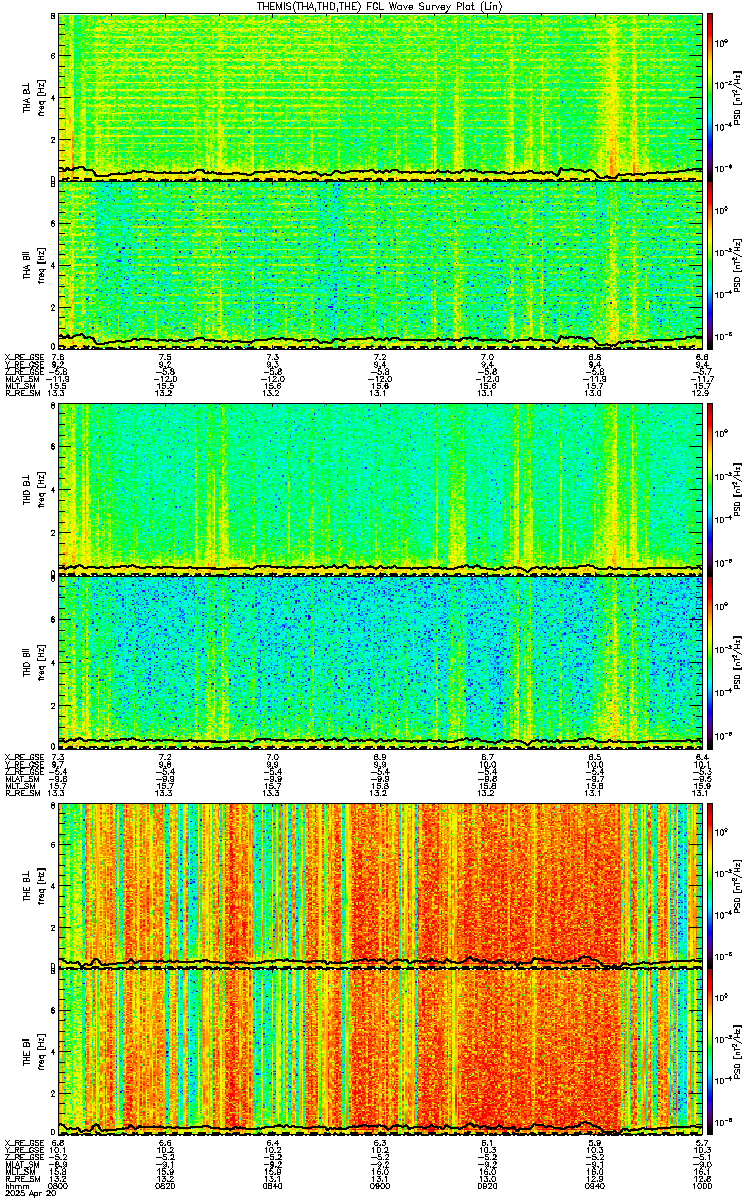Click the color bar beside THA B∥ panel
The image size is (750, 1200).
(x=711, y=265)
